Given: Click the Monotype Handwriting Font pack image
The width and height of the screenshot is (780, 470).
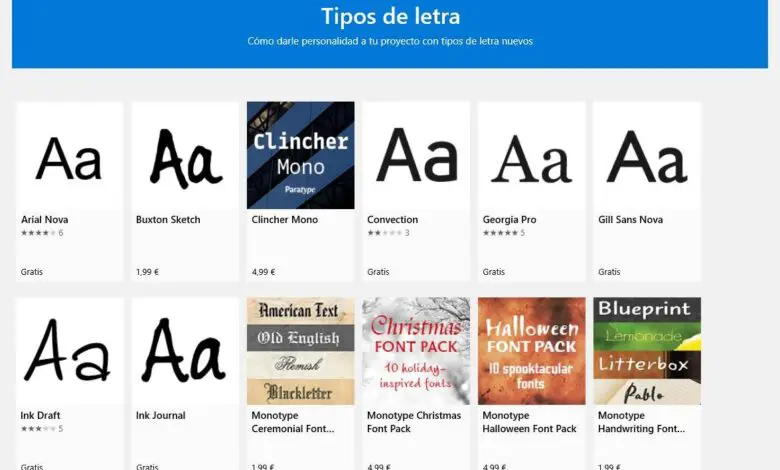Looking at the screenshot, I should pyautogui.click(x=647, y=351).
